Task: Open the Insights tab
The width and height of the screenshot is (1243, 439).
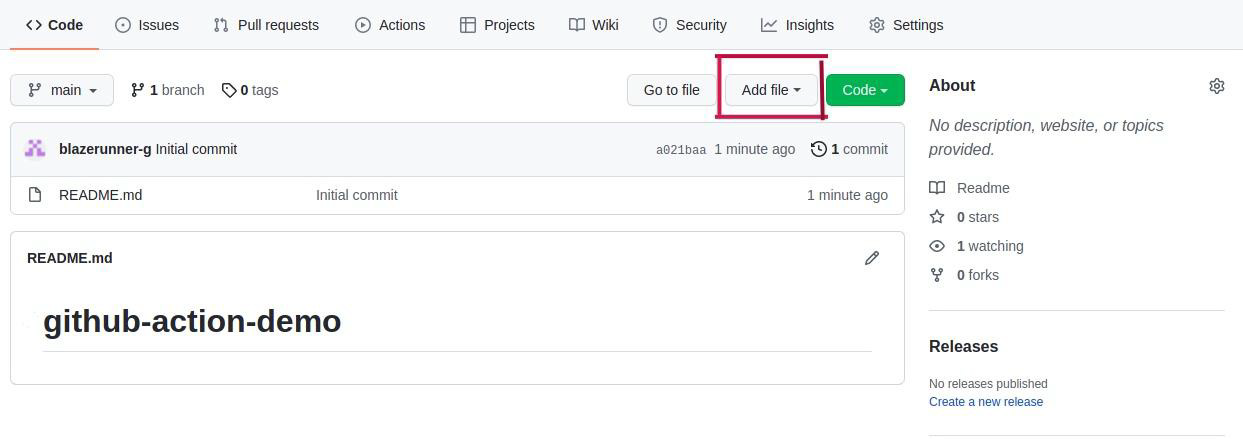Action: point(797,25)
